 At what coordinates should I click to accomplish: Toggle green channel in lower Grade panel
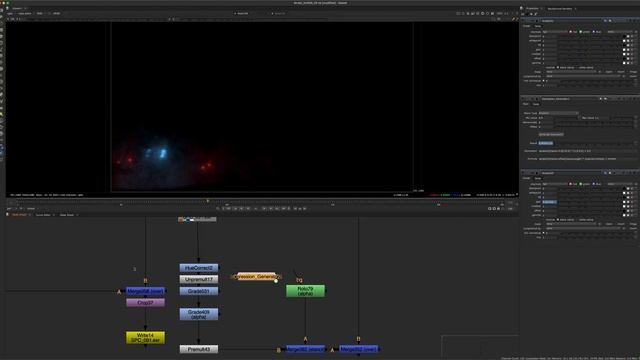point(580,184)
